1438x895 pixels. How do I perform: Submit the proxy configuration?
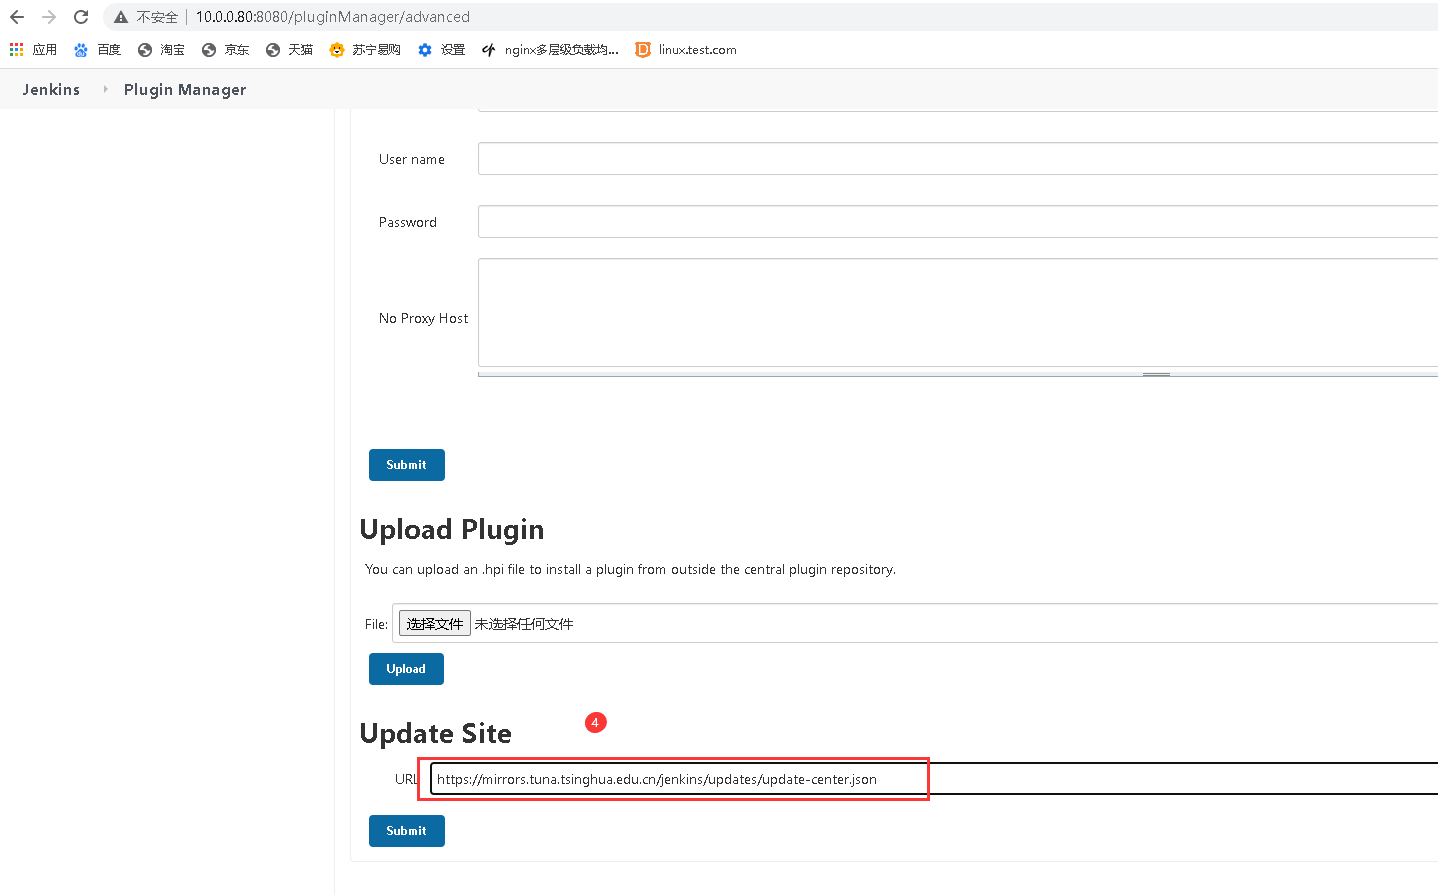(x=407, y=465)
